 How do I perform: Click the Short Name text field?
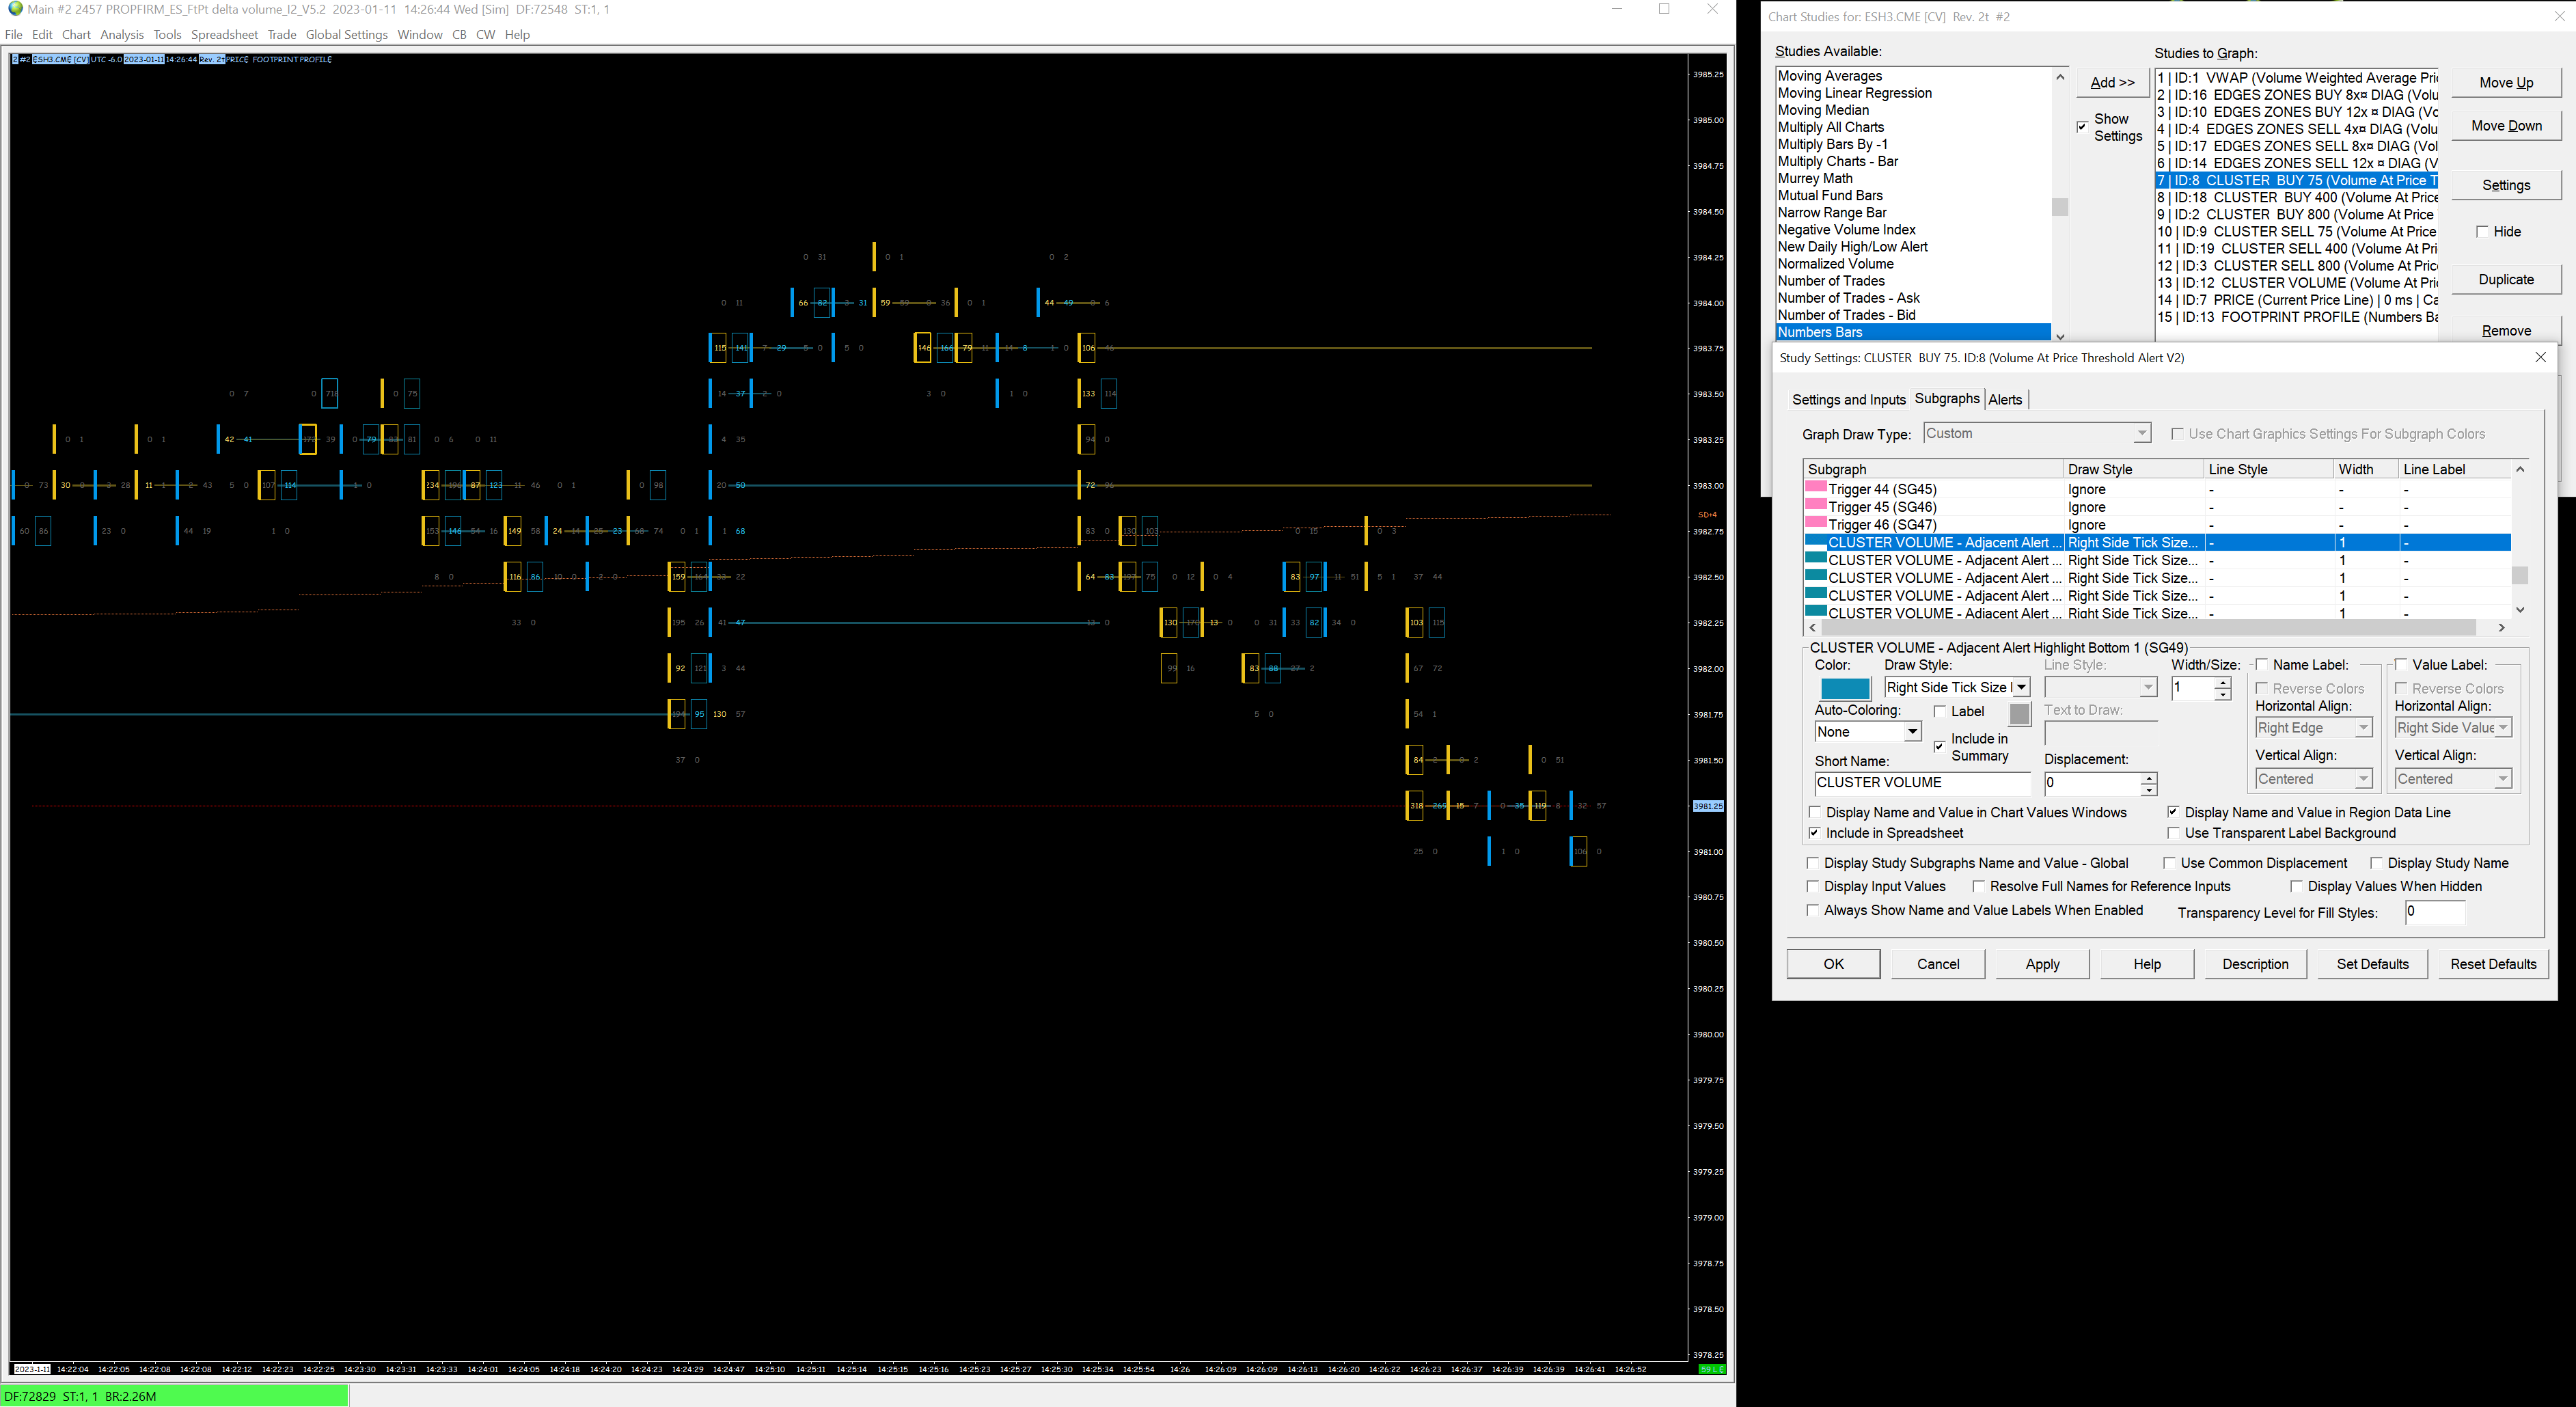click(1921, 782)
